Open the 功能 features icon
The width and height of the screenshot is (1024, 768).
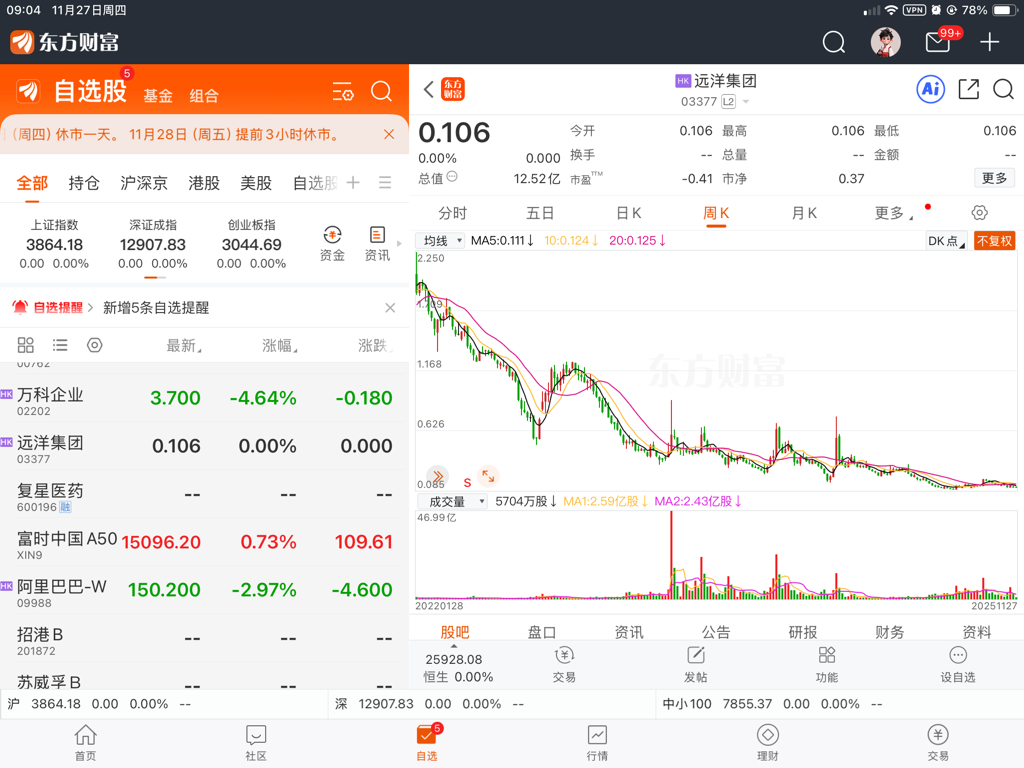click(x=827, y=664)
